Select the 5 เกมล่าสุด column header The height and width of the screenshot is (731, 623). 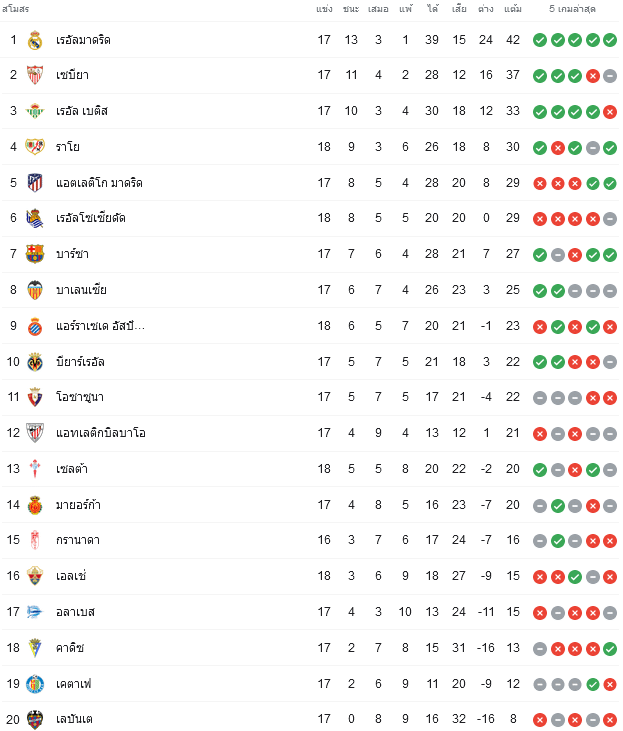coord(572,9)
